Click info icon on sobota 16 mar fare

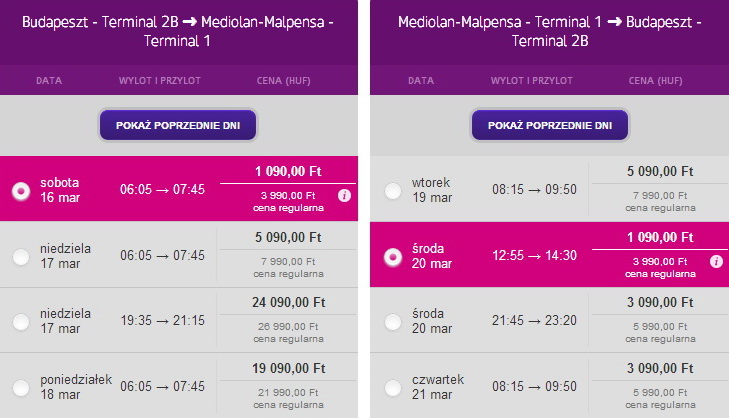344,196
